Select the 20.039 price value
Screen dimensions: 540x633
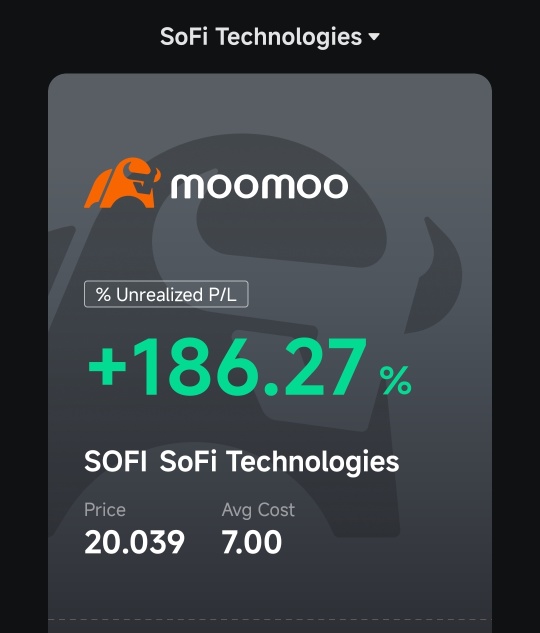click(134, 542)
